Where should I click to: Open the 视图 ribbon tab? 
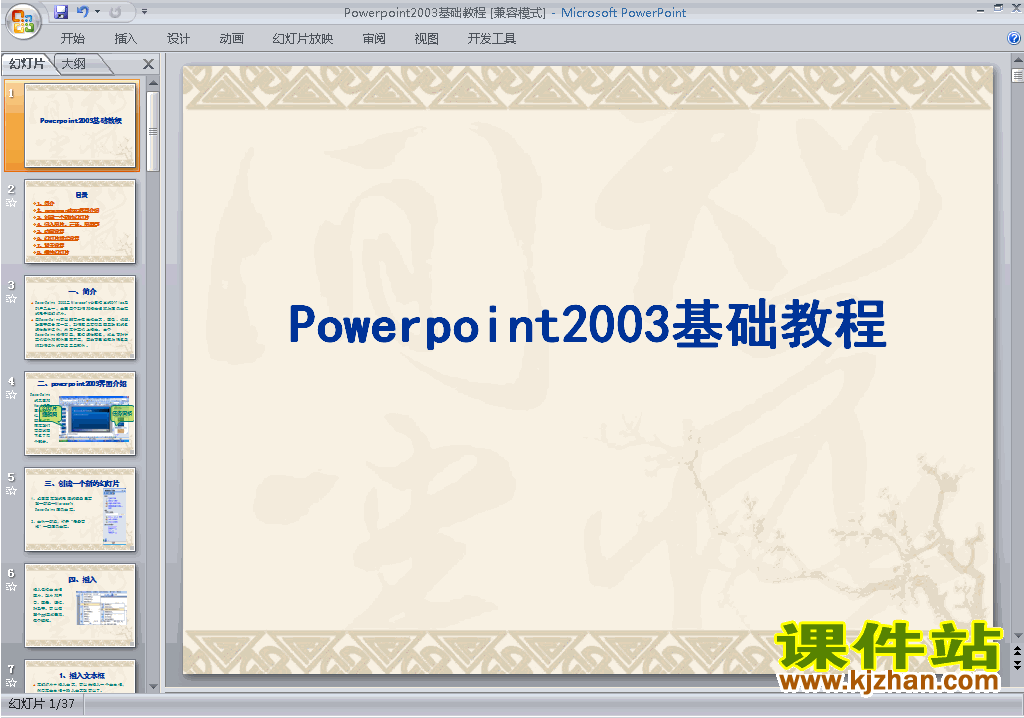[426, 39]
